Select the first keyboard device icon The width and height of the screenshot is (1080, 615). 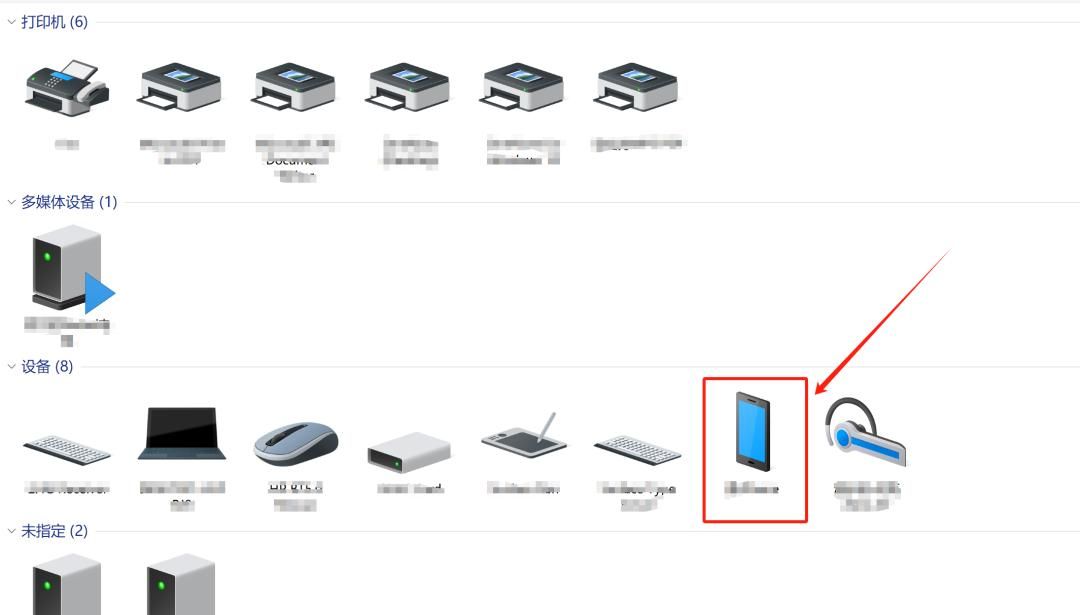pos(67,450)
